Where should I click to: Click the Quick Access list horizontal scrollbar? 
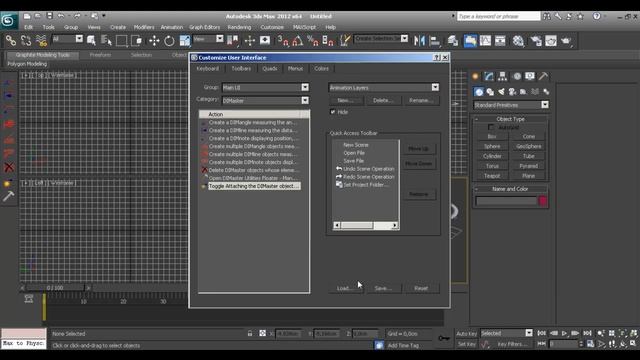click(366, 225)
